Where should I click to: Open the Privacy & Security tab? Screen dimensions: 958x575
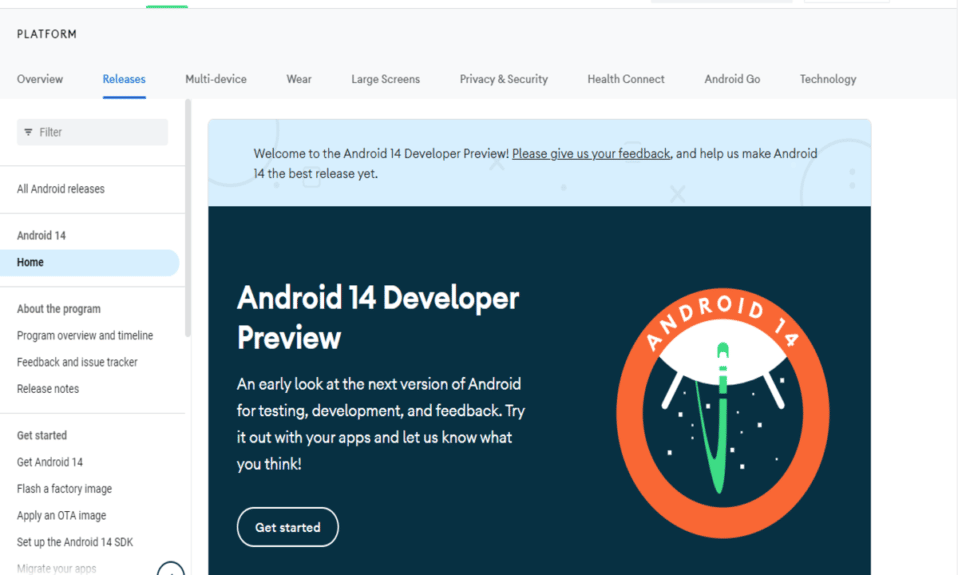tap(503, 79)
